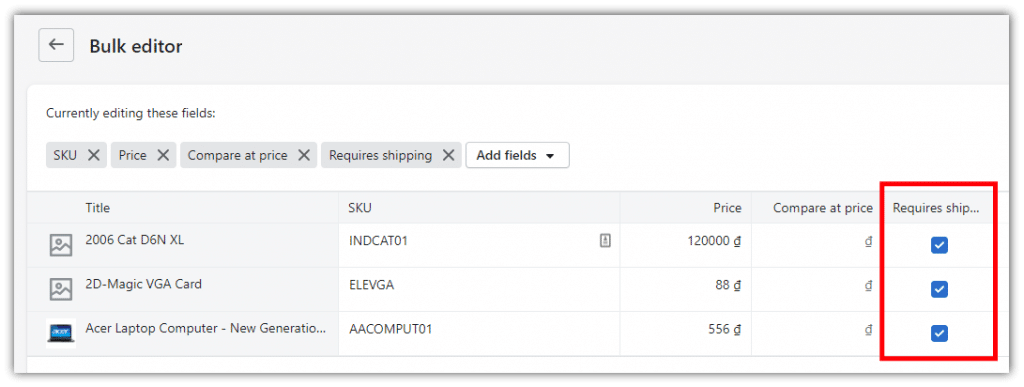Click the Acer Laptop product thumbnail
This screenshot has width=1024, height=387.
pyautogui.click(x=61, y=333)
